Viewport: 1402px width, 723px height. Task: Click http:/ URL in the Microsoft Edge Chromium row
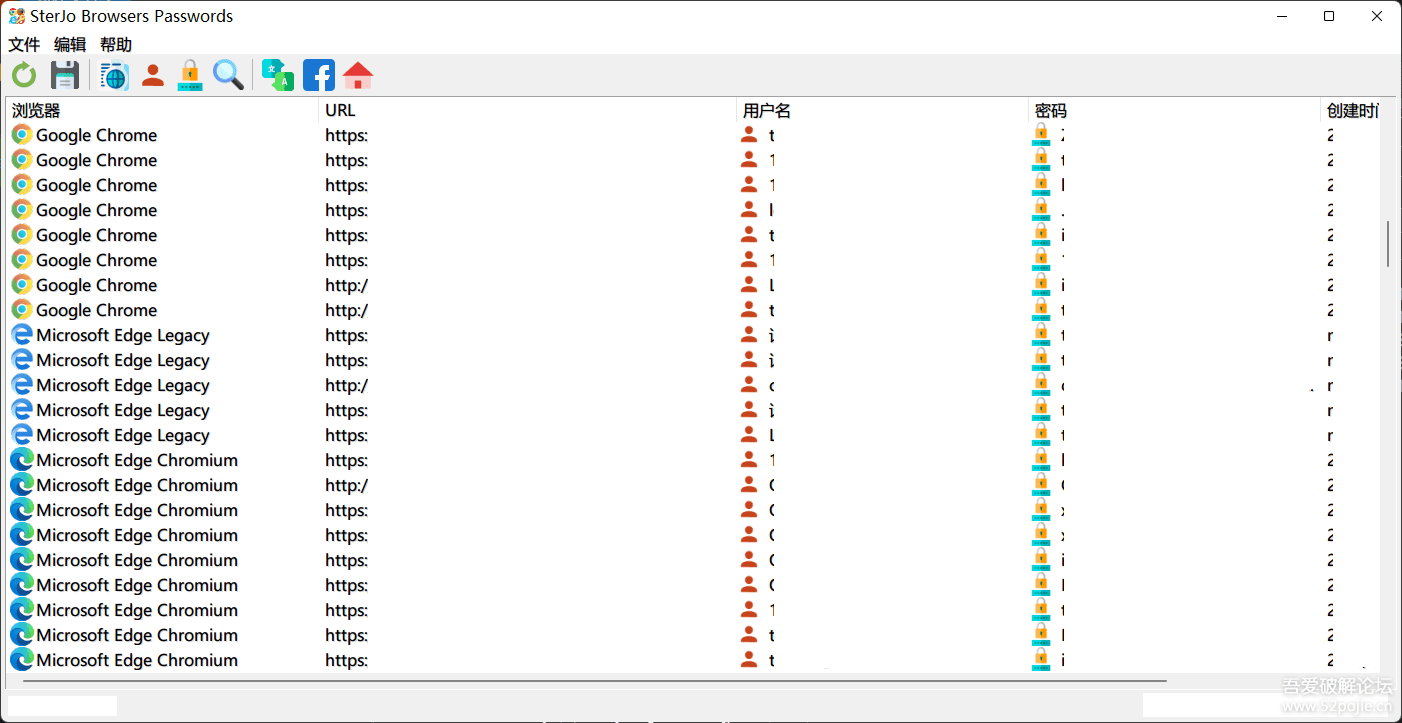pyautogui.click(x=346, y=485)
